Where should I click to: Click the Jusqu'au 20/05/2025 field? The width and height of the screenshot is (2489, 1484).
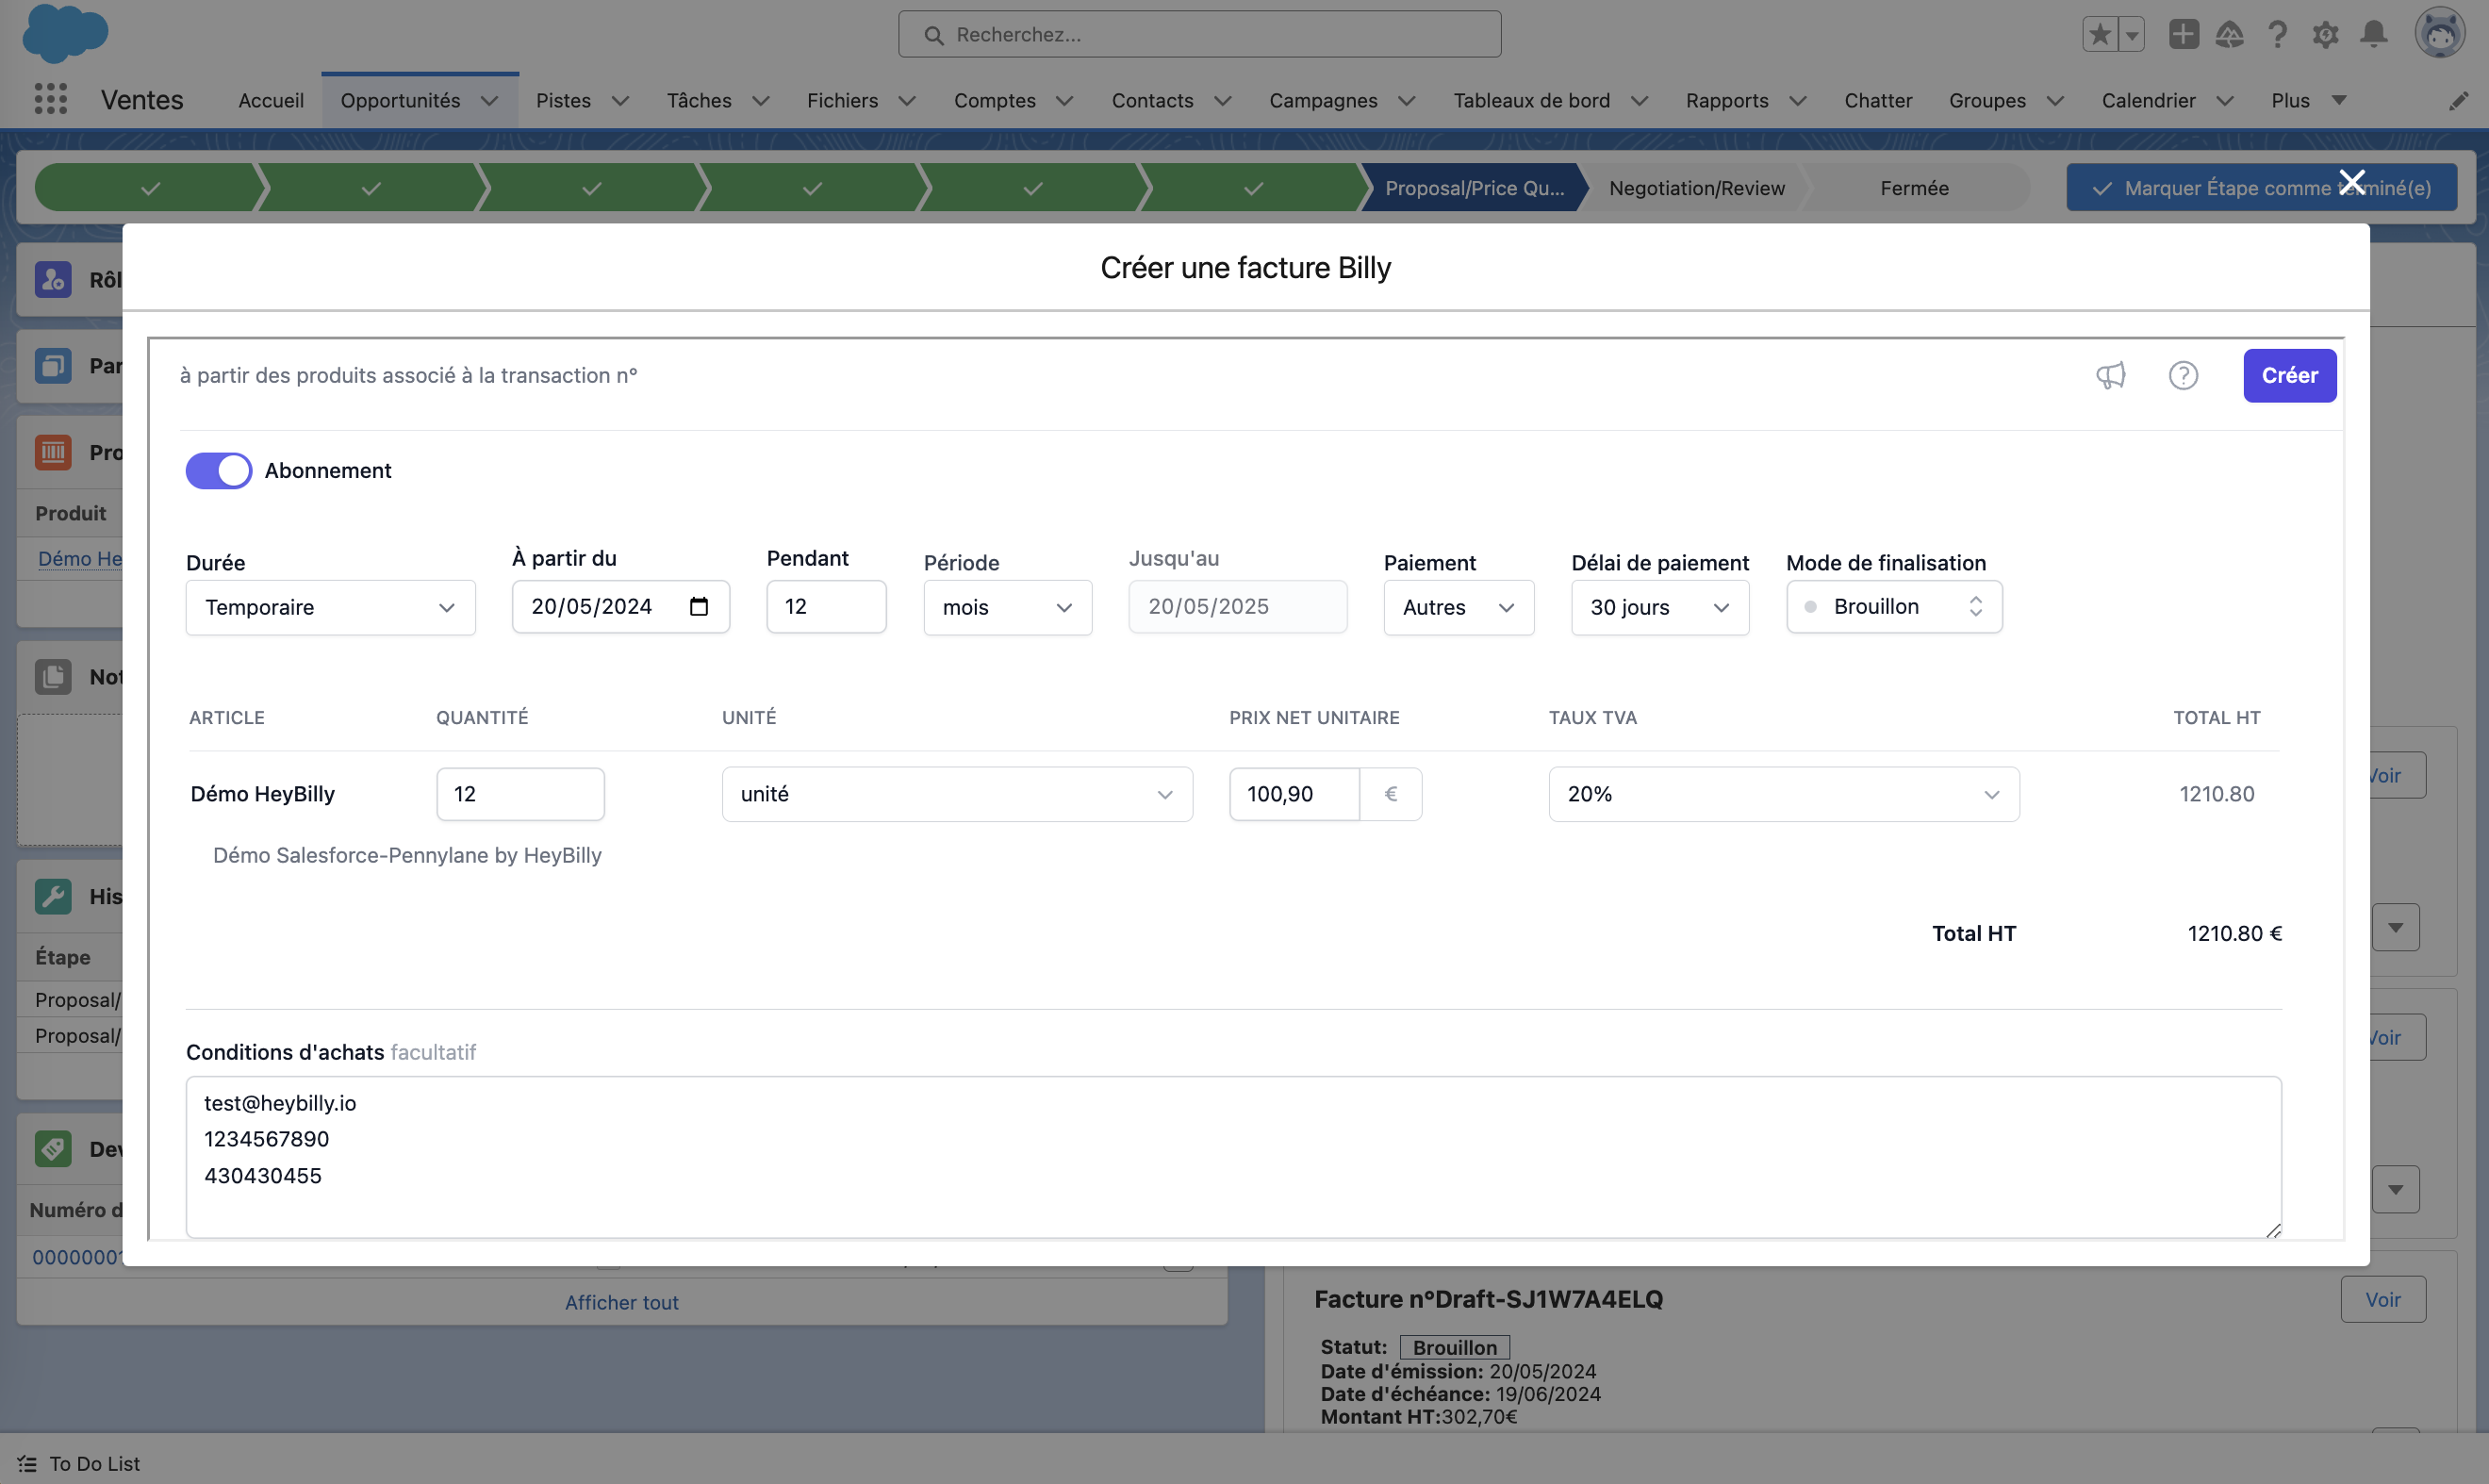[x=1238, y=607]
